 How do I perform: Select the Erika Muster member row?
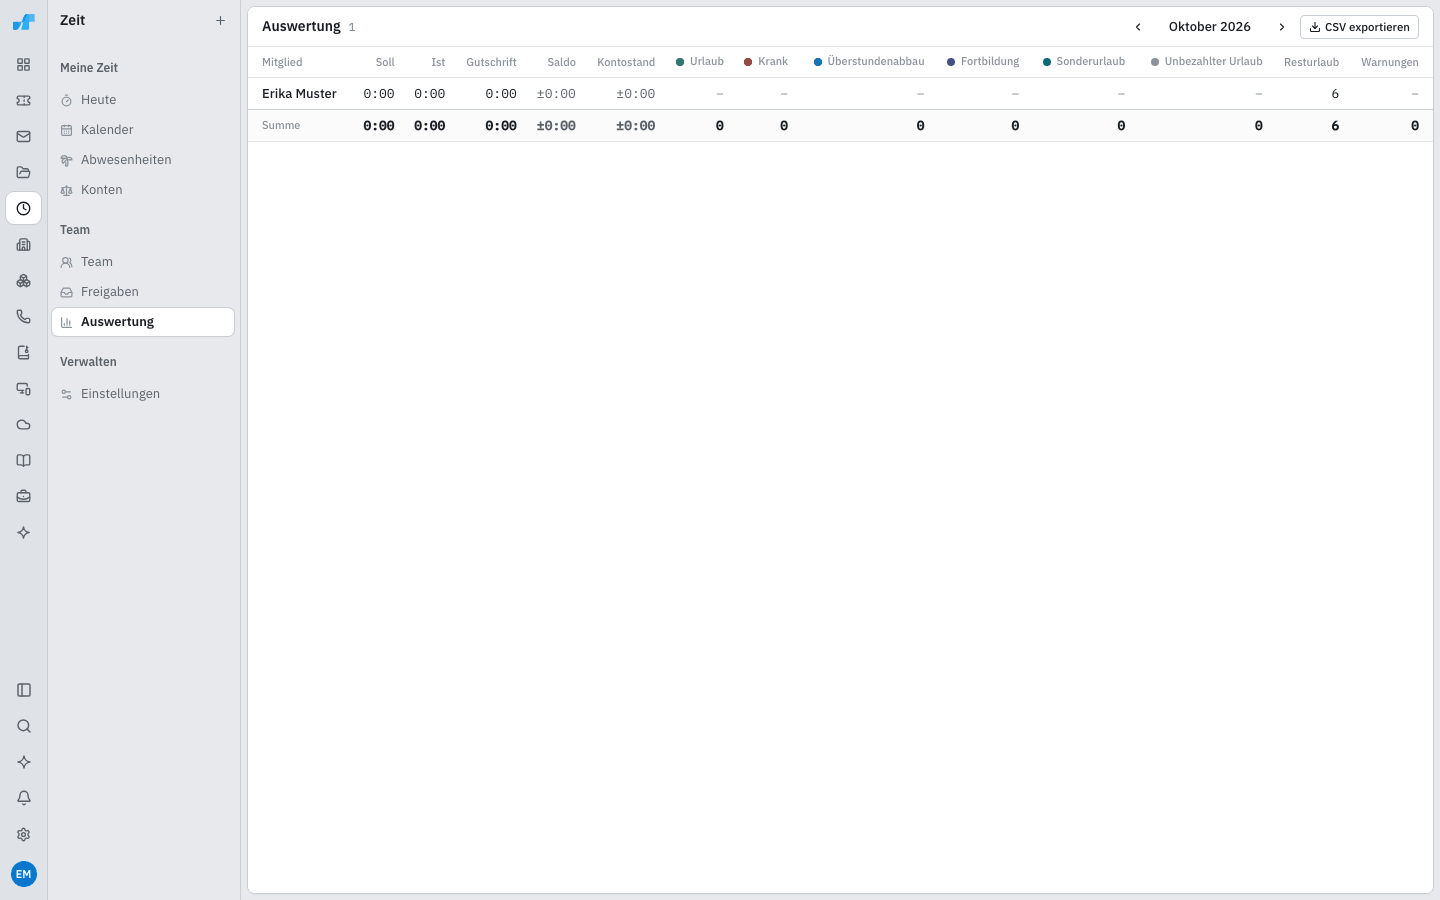pyautogui.click(x=840, y=94)
